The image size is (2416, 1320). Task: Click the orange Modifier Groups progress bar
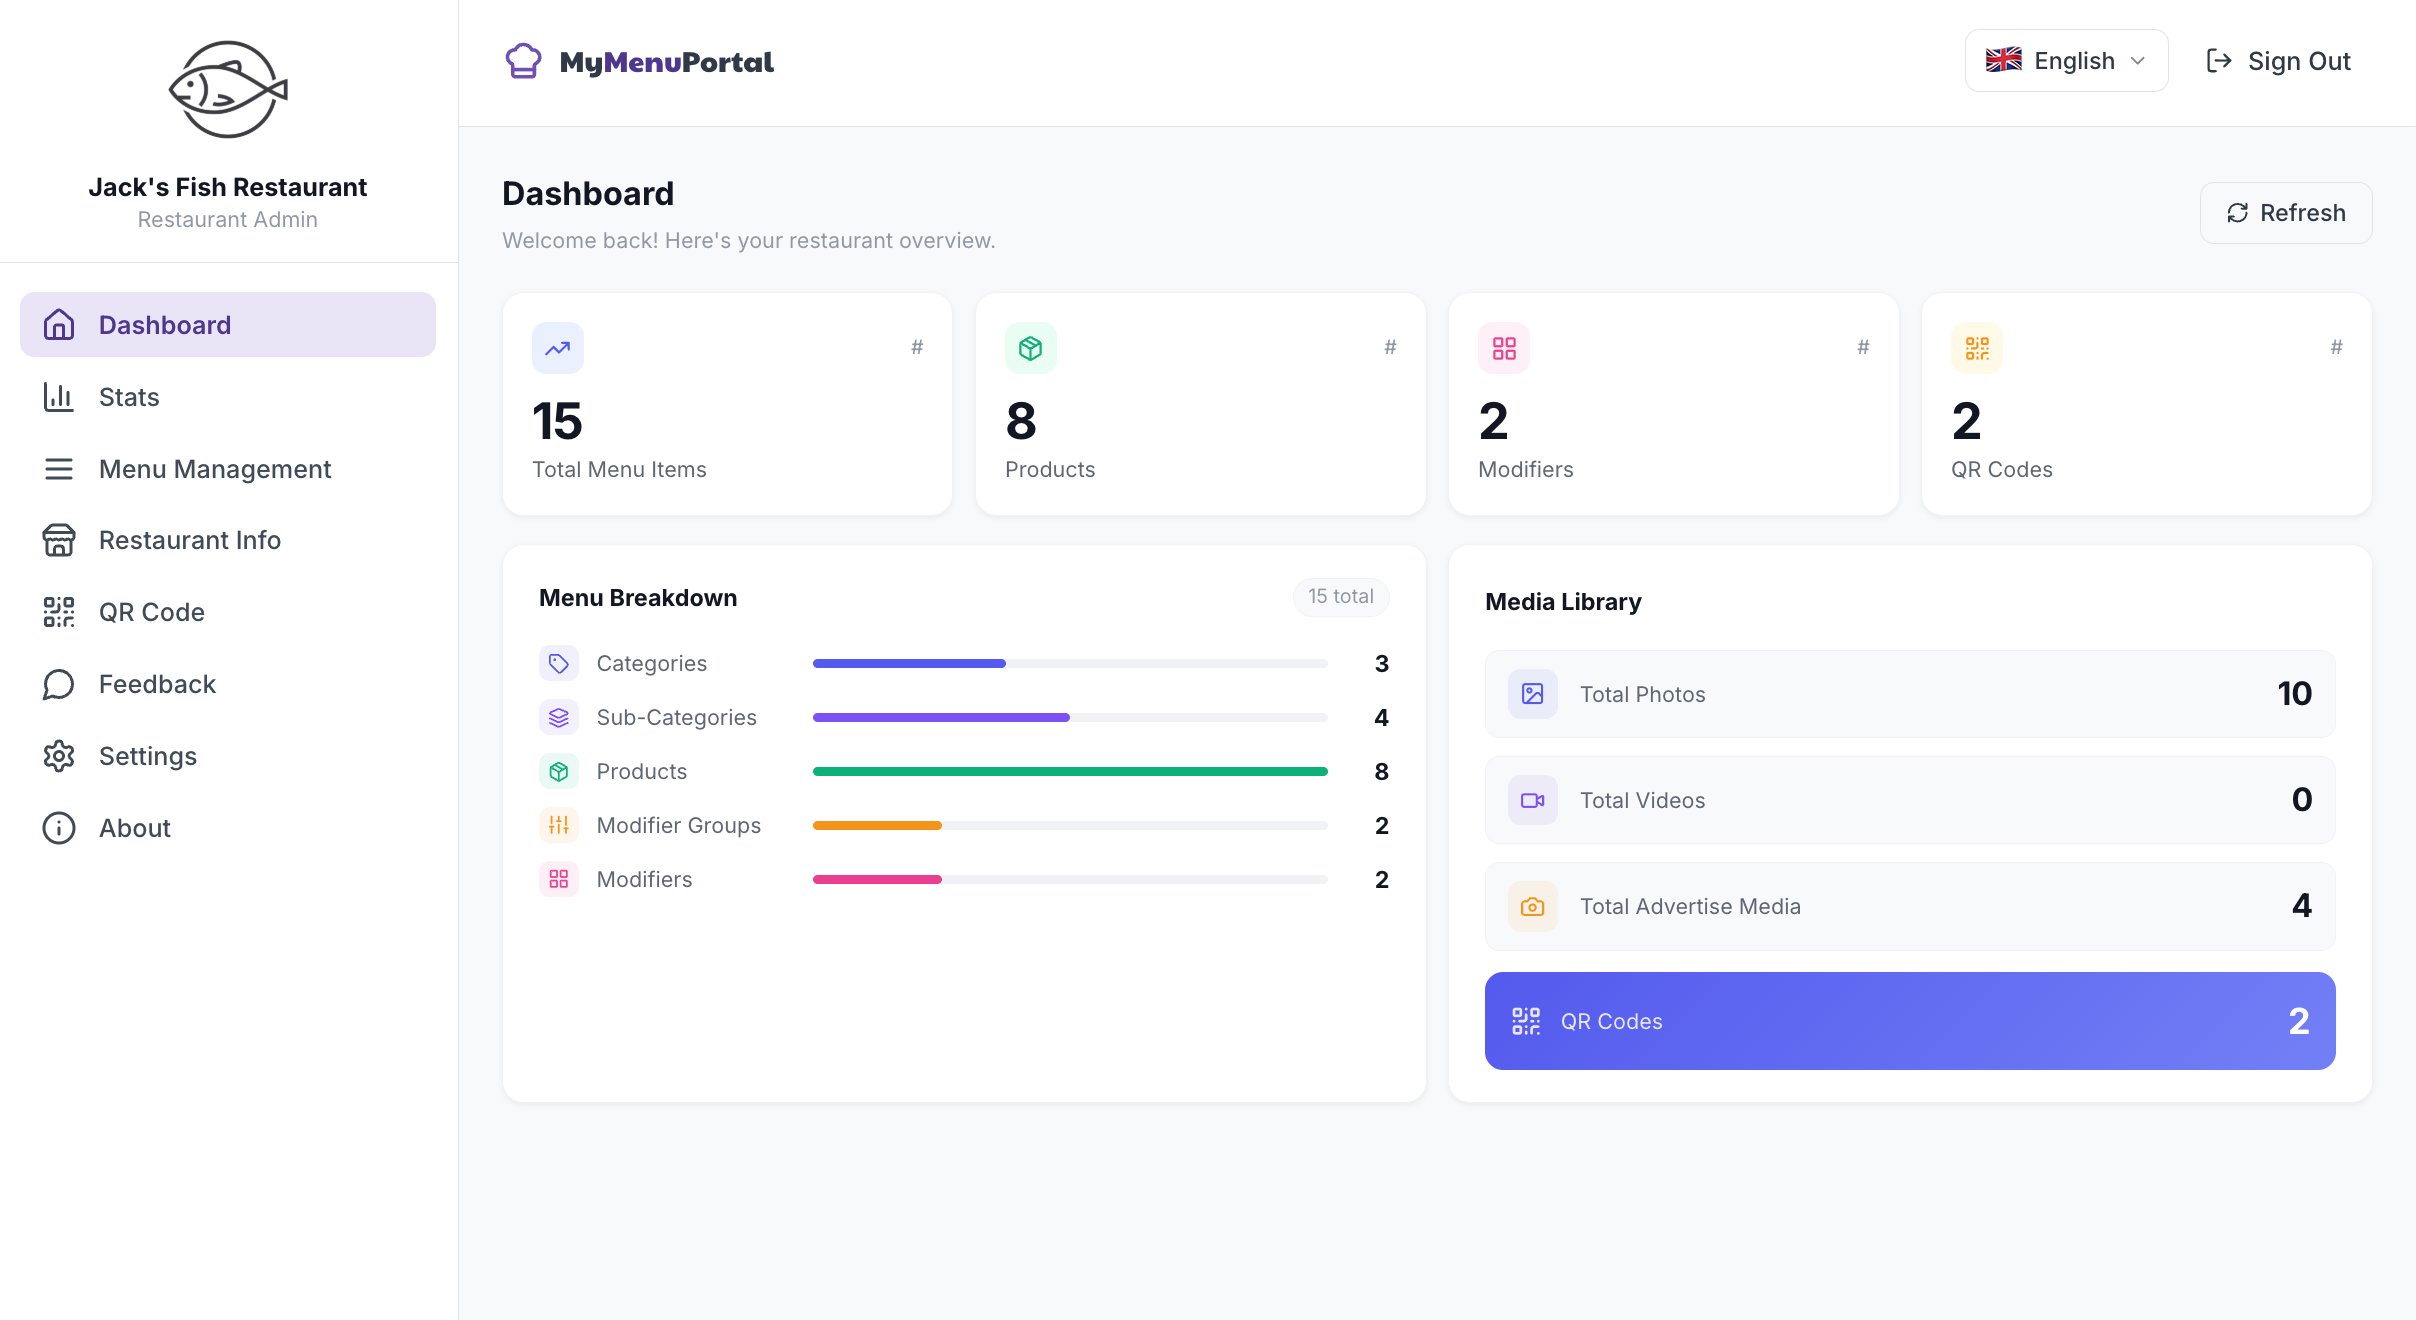tap(1070, 825)
